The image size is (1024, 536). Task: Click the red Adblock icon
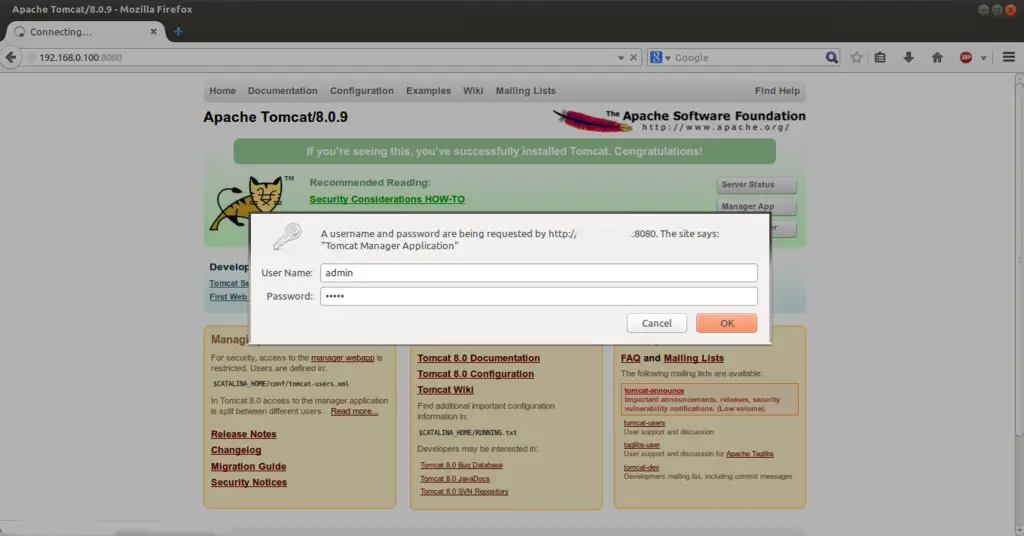coord(966,57)
